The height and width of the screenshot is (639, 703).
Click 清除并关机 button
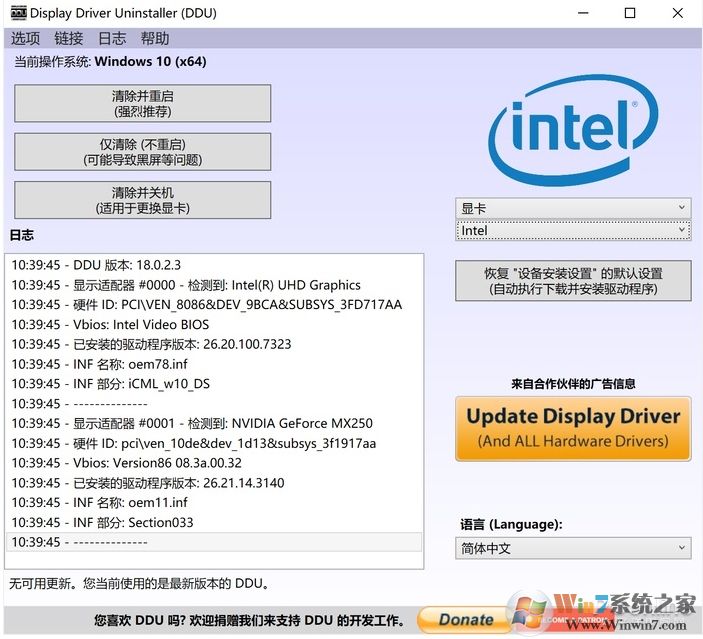[x=143, y=200]
